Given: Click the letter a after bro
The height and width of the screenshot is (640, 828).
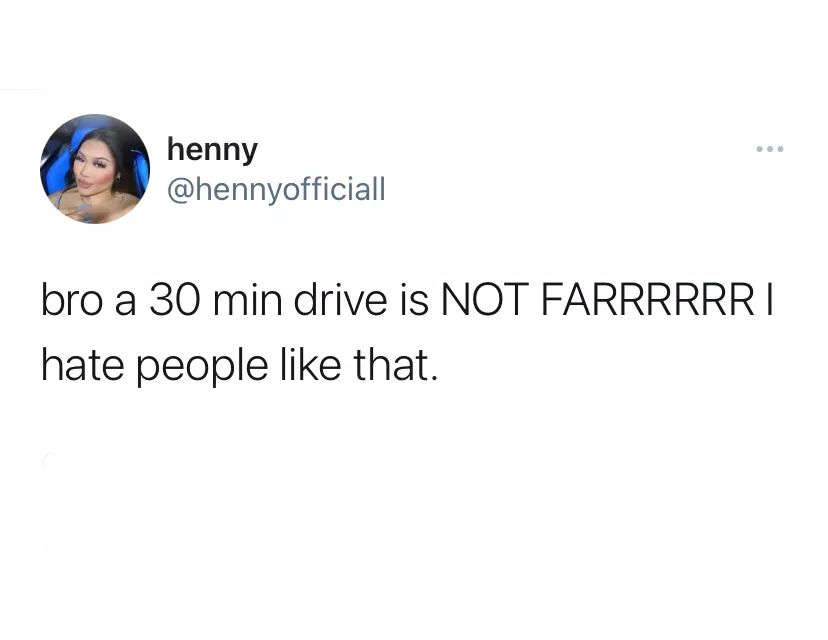Looking at the screenshot, I should click(x=126, y=303).
